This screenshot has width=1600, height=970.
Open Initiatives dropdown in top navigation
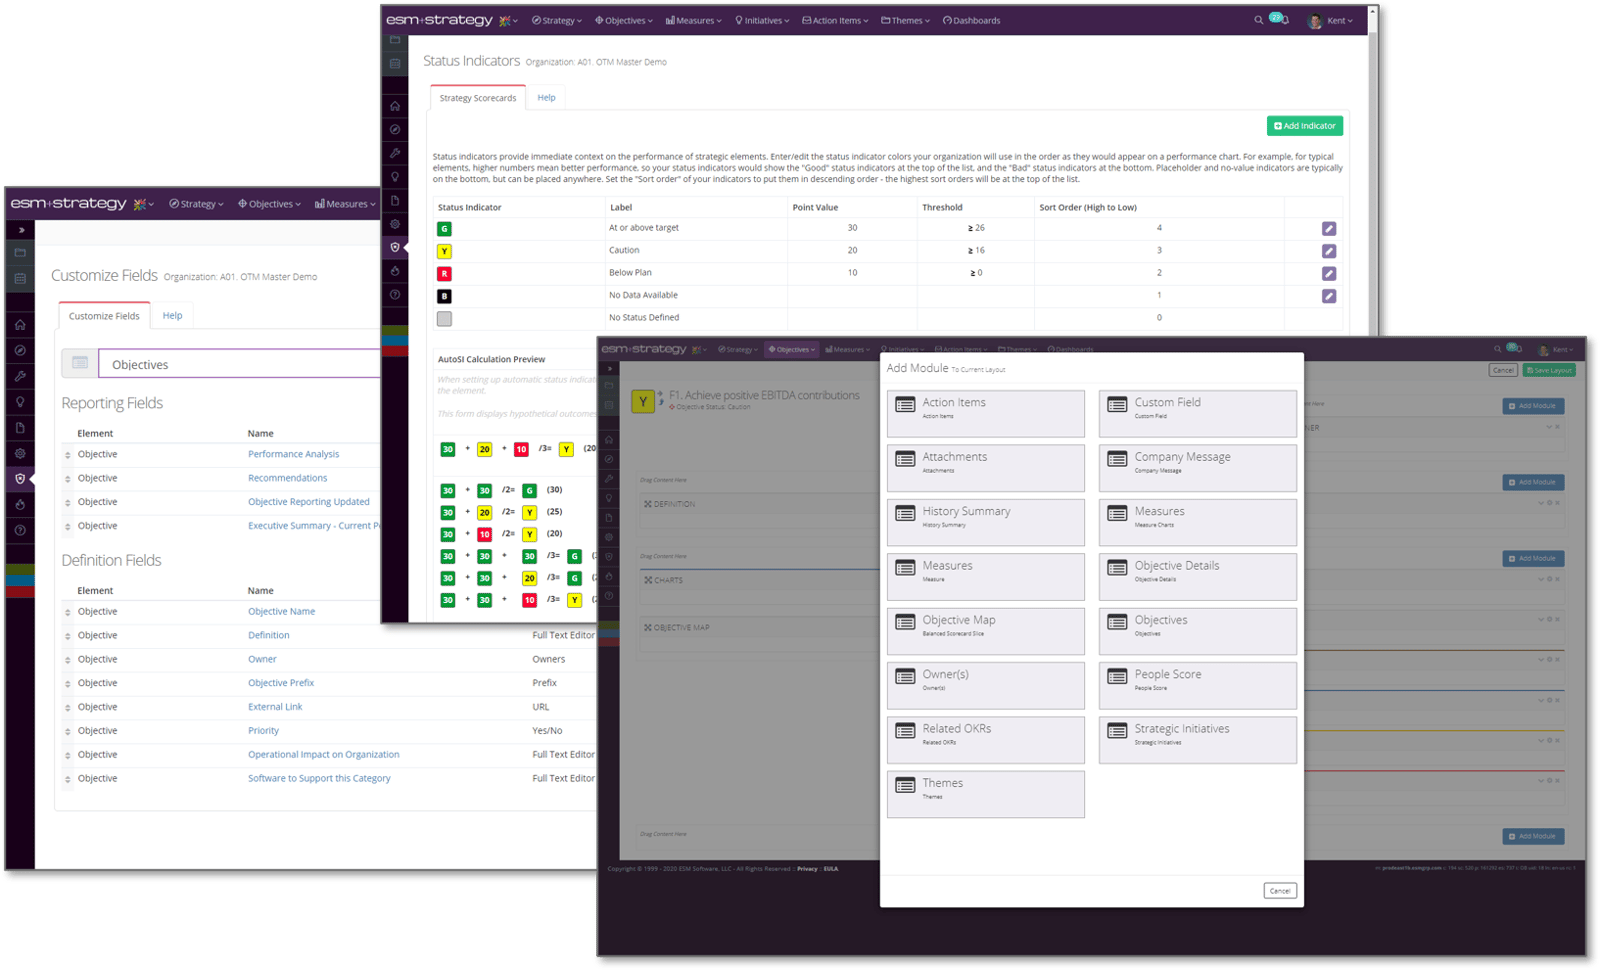(x=762, y=20)
